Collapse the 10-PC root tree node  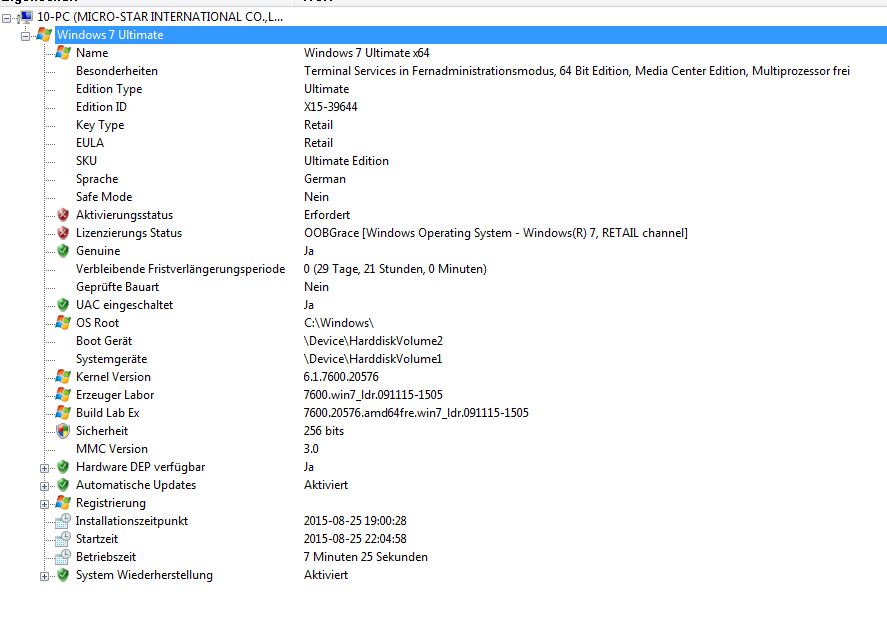(x=6, y=19)
